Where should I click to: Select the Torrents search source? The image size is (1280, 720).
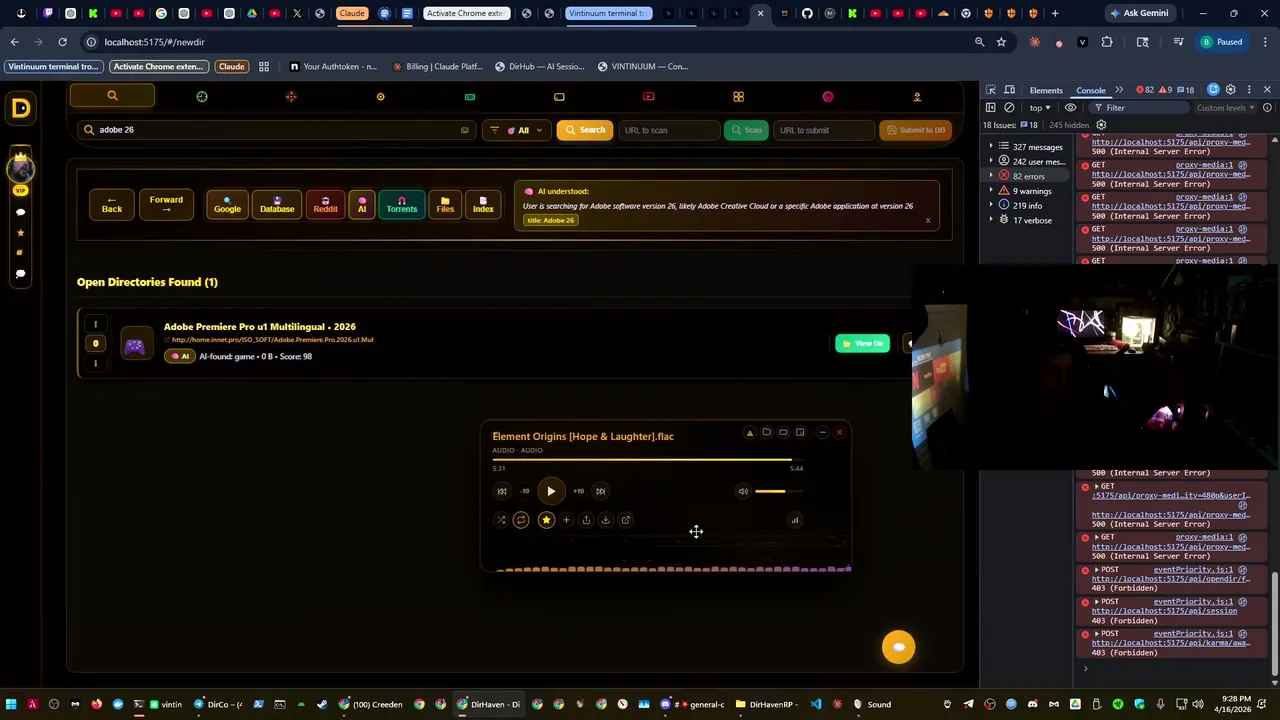point(401,204)
